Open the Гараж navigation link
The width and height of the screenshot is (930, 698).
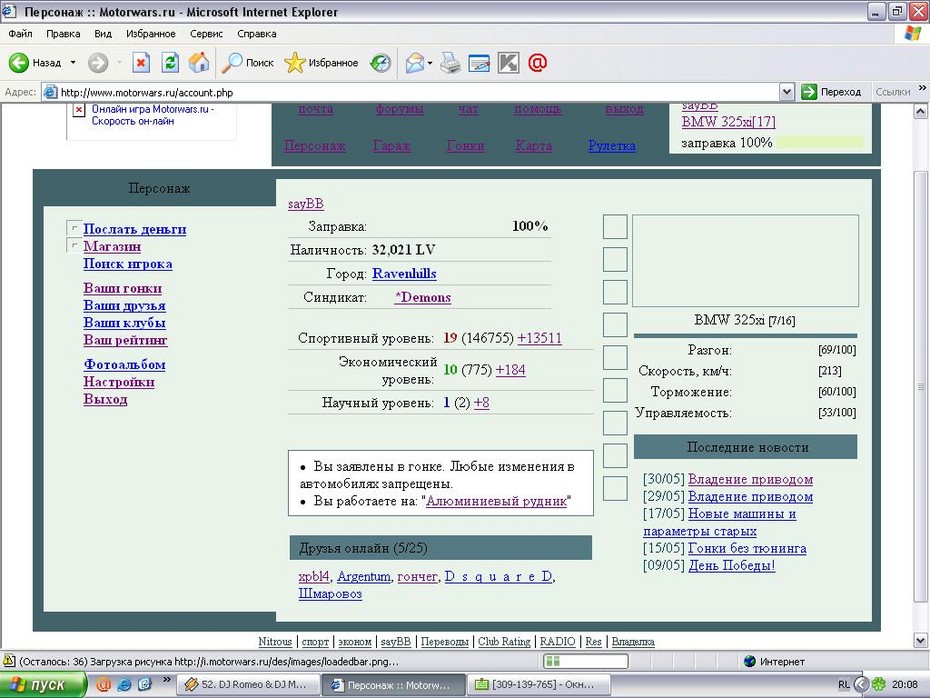pyautogui.click(x=391, y=145)
